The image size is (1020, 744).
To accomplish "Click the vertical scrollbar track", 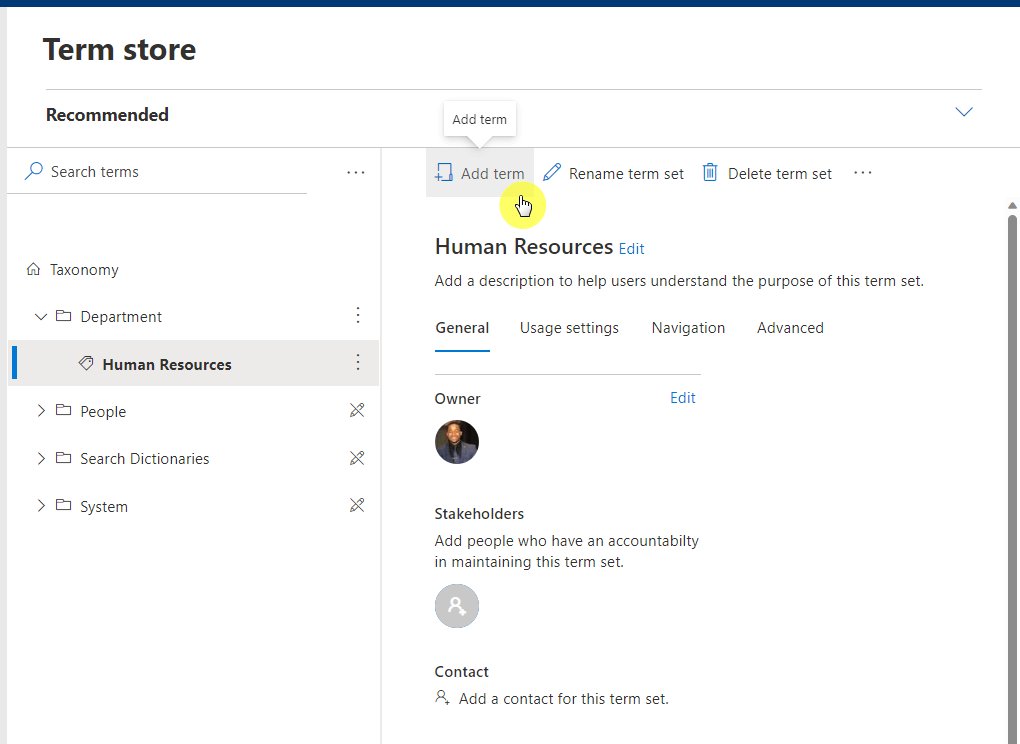I will pyautogui.click(x=1012, y=477).
